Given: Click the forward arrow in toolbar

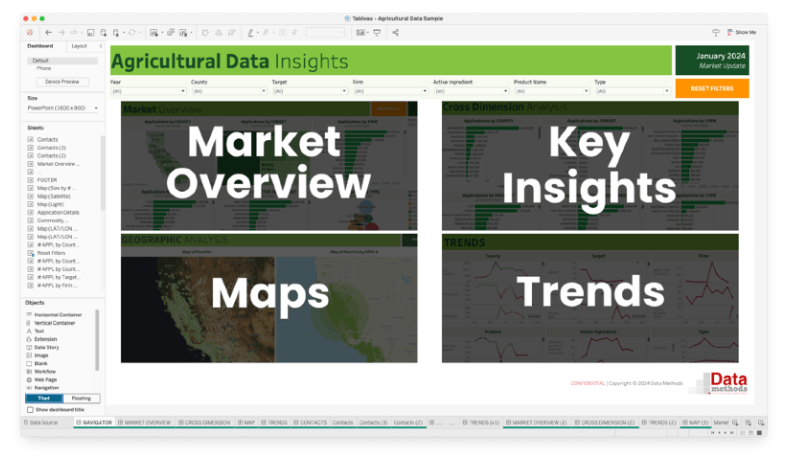Looking at the screenshot, I should click(60, 33).
